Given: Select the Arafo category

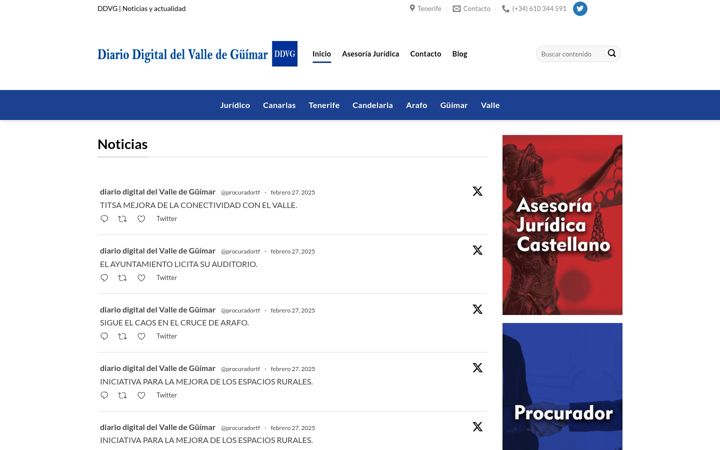Looking at the screenshot, I should (416, 105).
